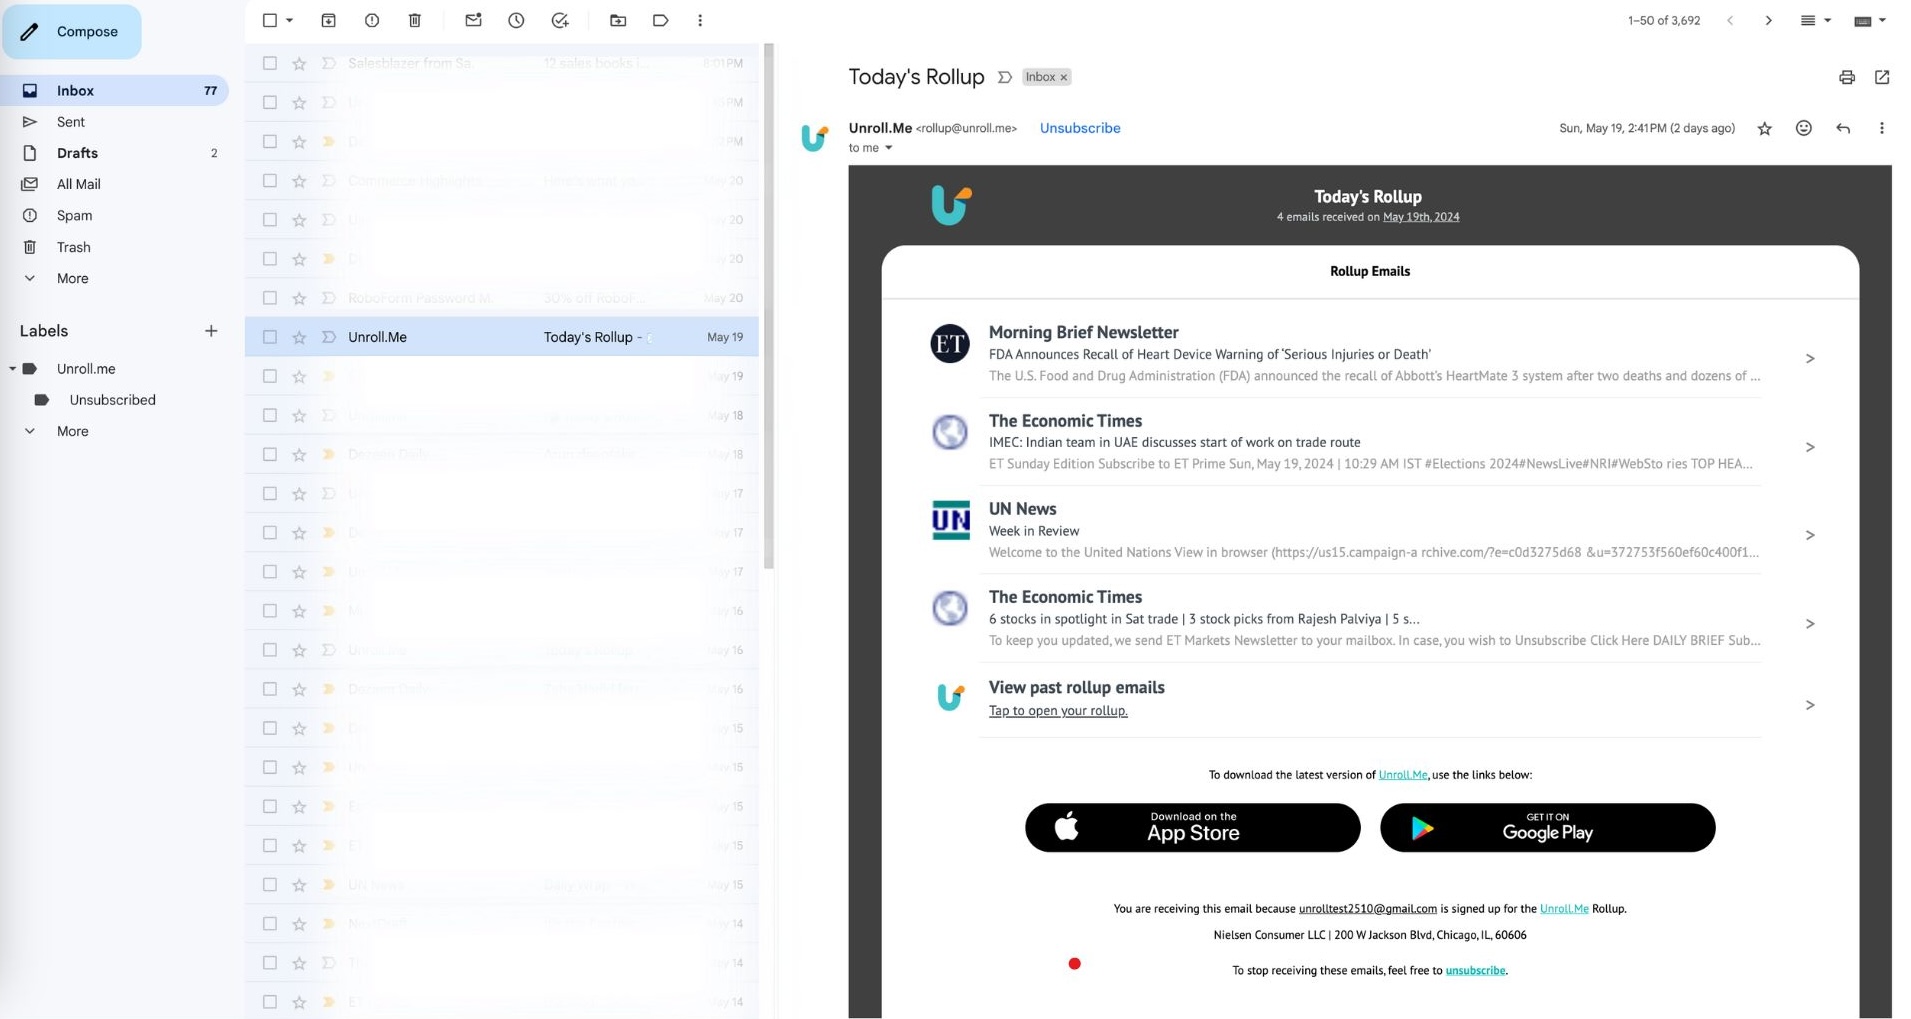
Task: Toggle importance on Unroll.Me May 19 row
Action: [x=328, y=337]
